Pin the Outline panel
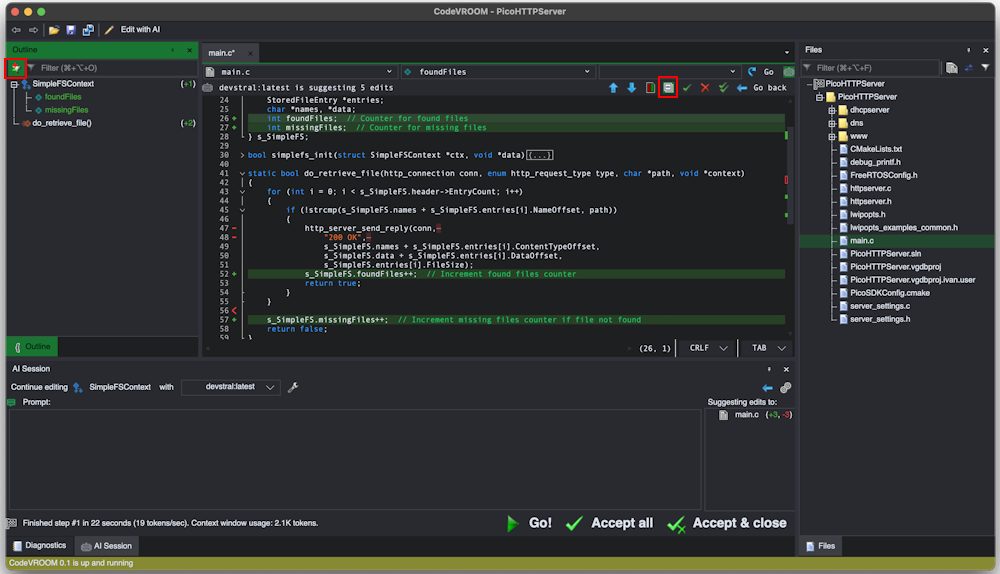The height and width of the screenshot is (574, 1000). pyautogui.click(x=173, y=50)
